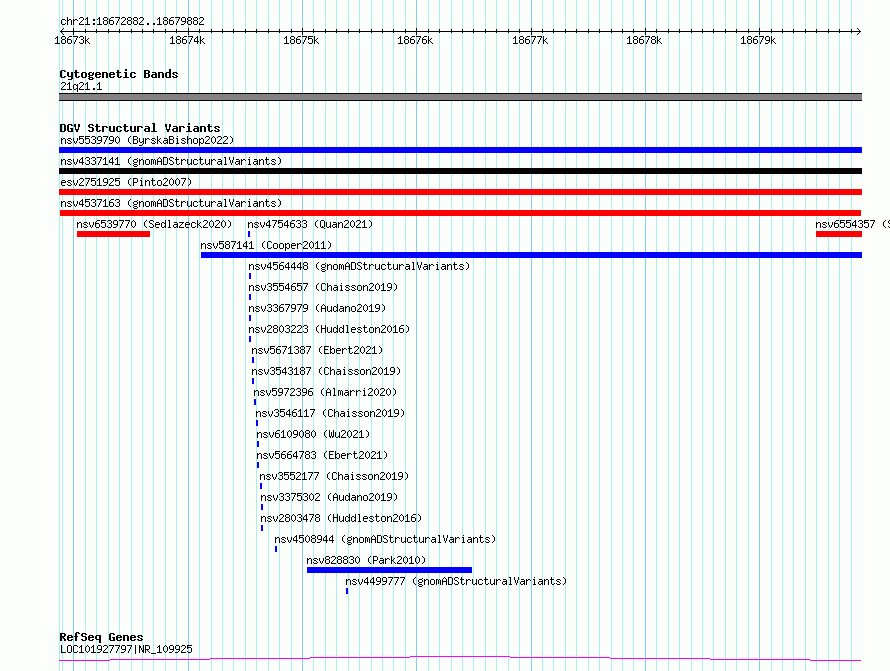Click the 18678k ruler tick label
This screenshot has height=671, width=890.
click(644, 40)
